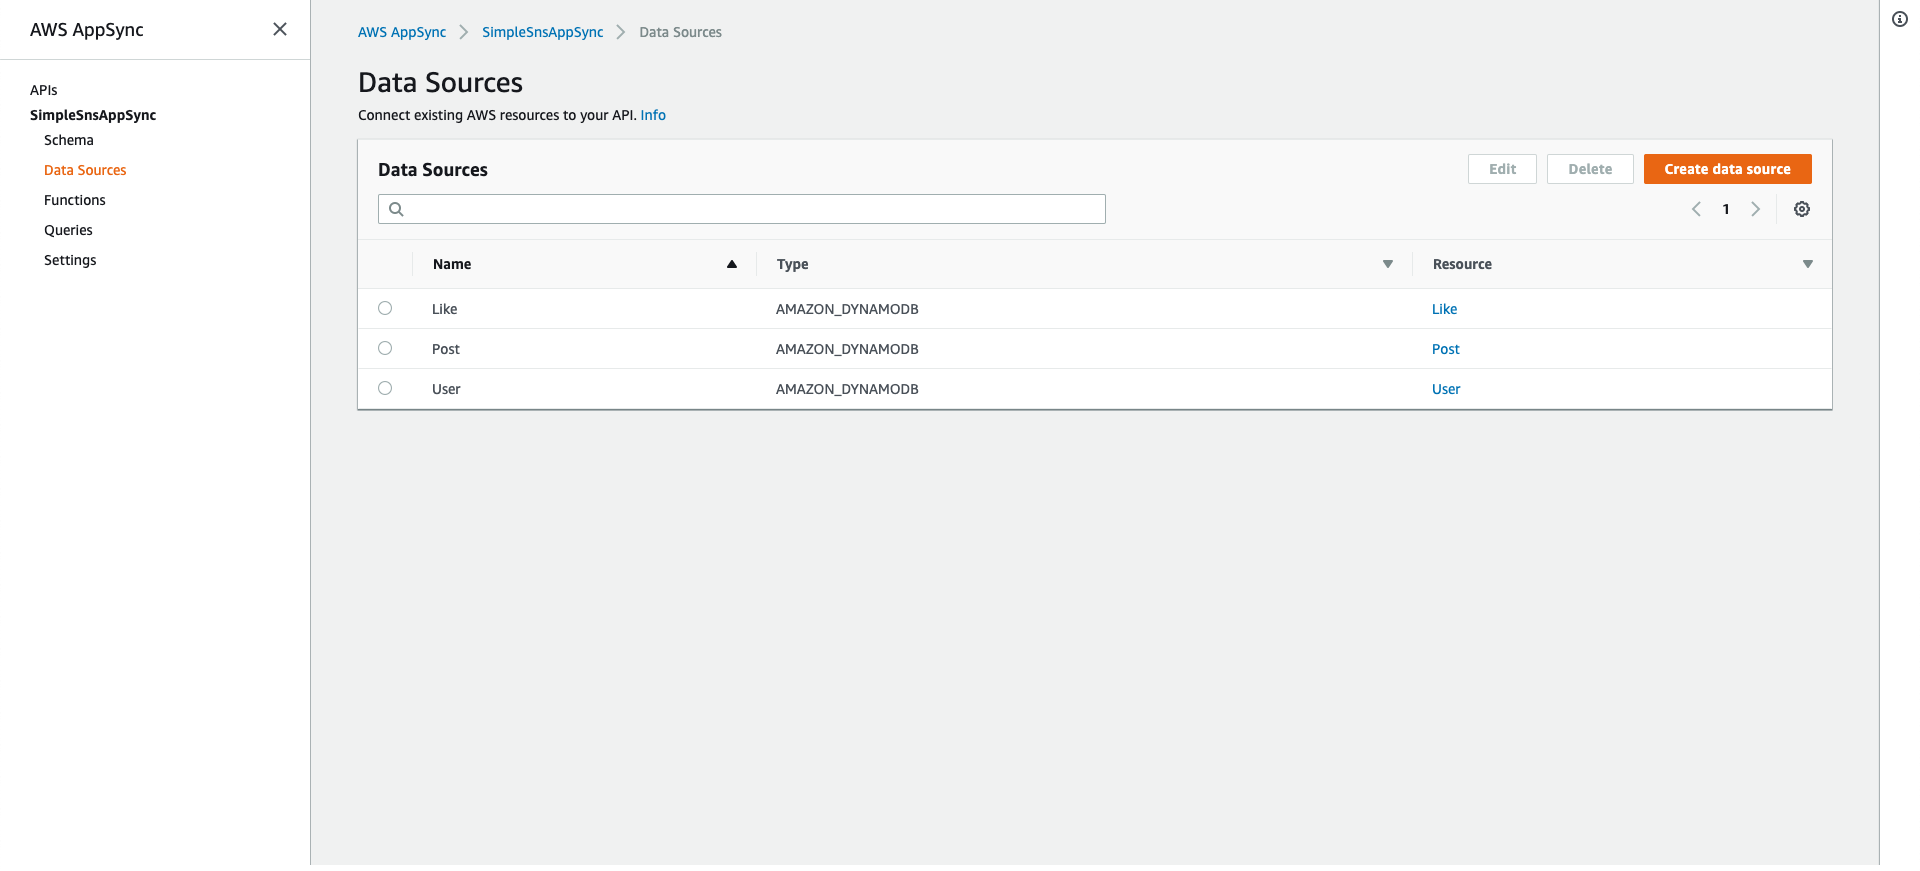Open Data Sources in the sidebar

click(x=85, y=170)
